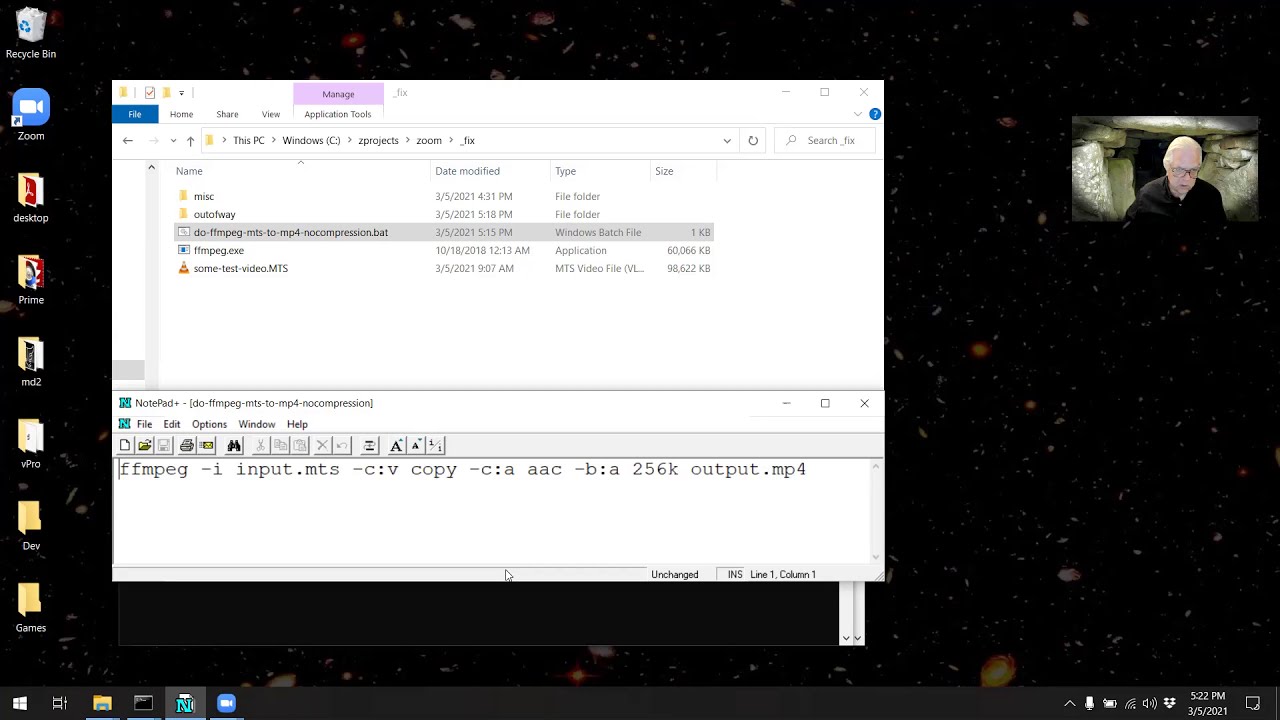Click the Save floppy disk icon in NotePad+
This screenshot has width=1280, height=720.
pyautogui.click(x=164, y=445)
